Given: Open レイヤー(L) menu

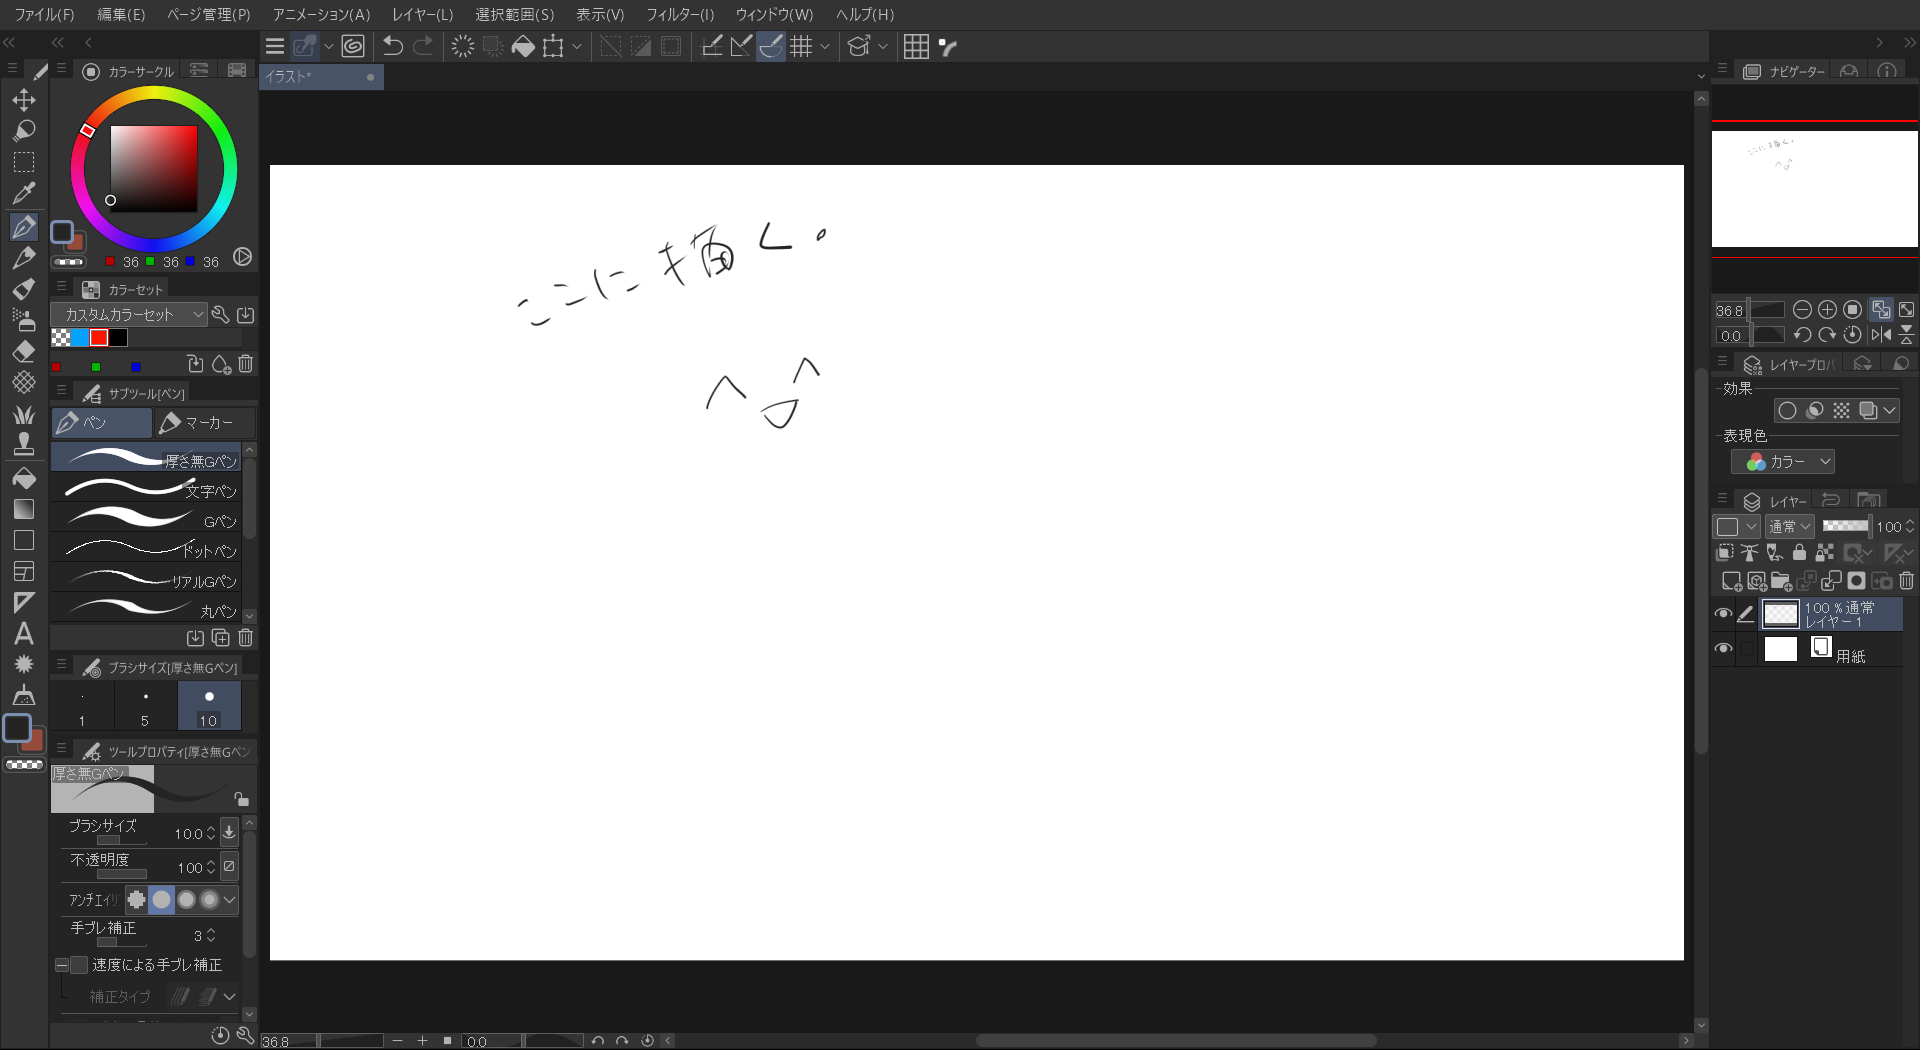Looking at the screenshot, I should [422, 14].
